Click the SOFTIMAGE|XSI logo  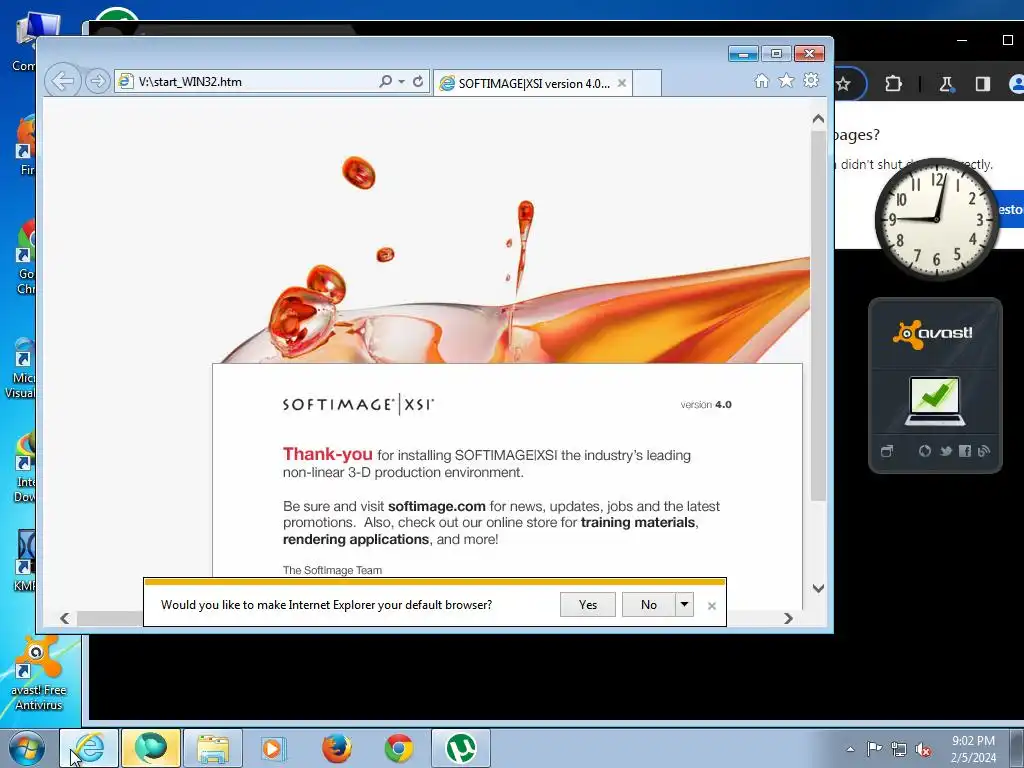358,404
